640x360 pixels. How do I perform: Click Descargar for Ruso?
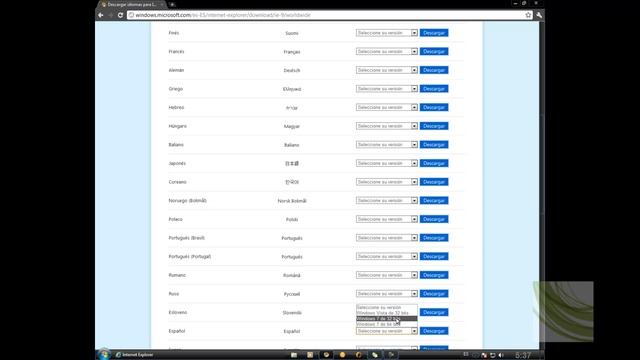[434, 293]
